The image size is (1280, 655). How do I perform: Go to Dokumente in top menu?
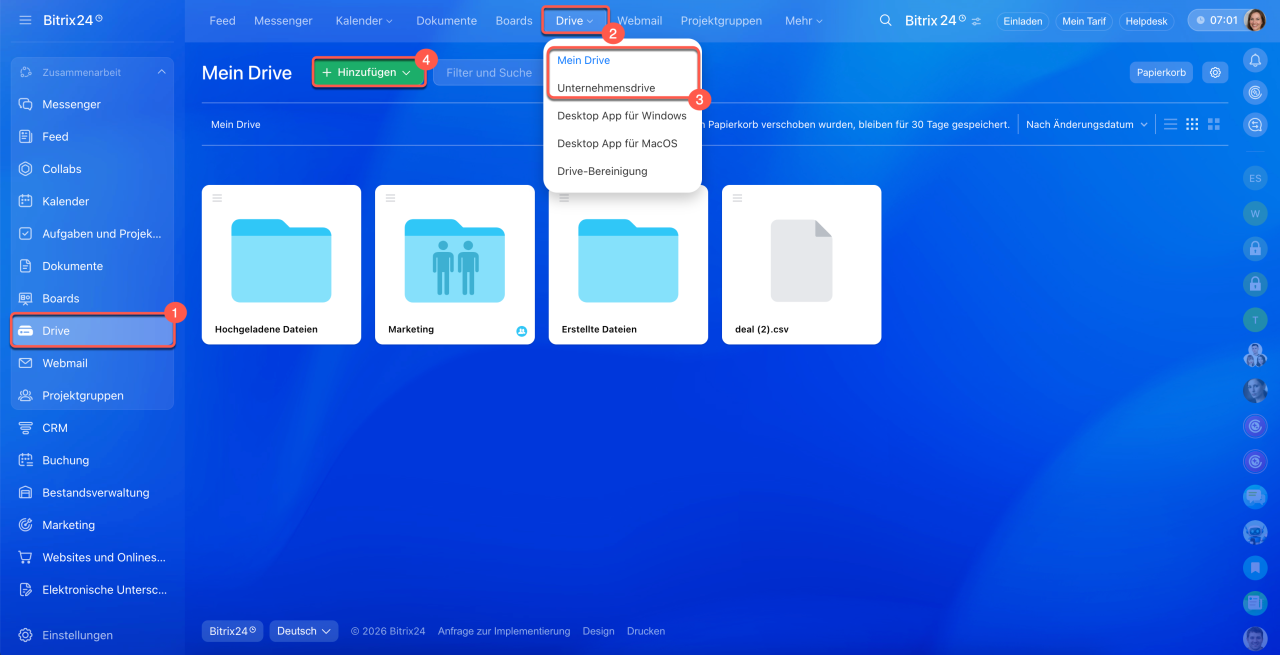click(447, 20)
